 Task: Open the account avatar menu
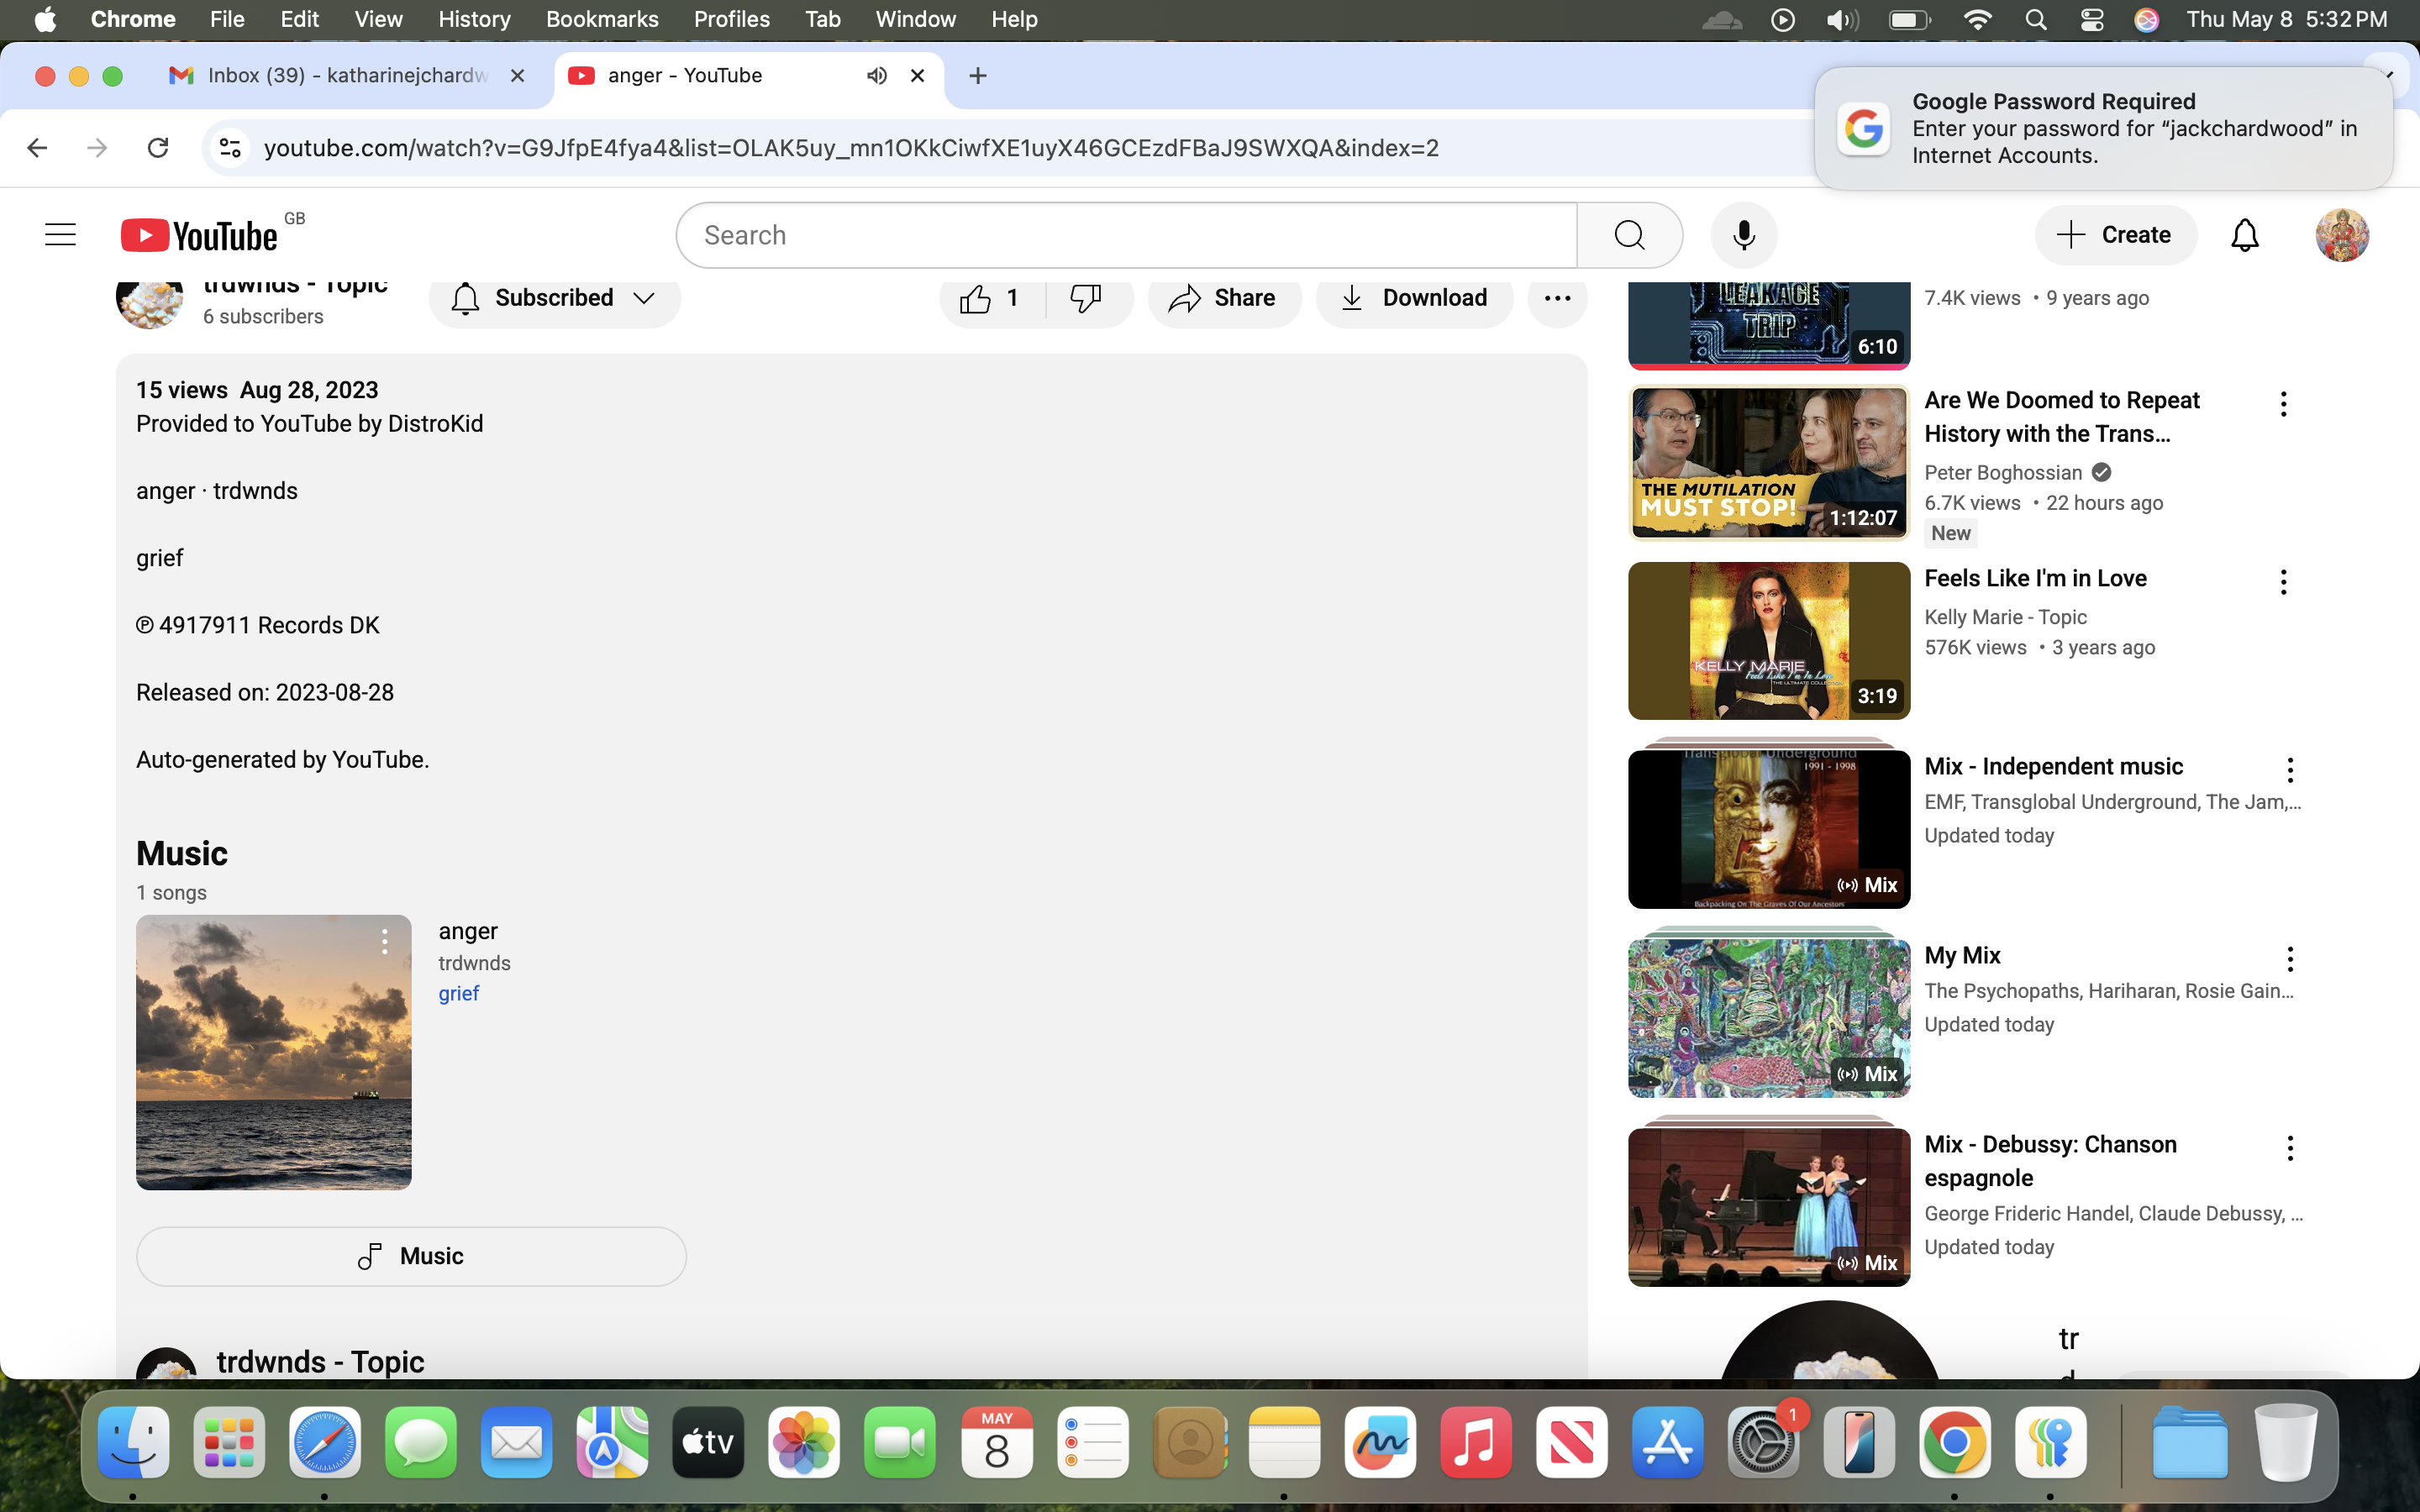2342,235
